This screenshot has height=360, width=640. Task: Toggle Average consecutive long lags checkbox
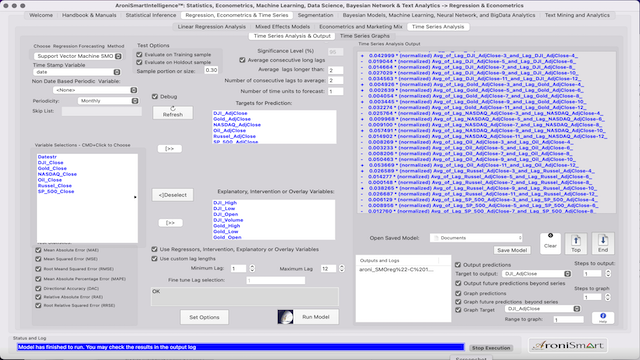click(242, 60)
